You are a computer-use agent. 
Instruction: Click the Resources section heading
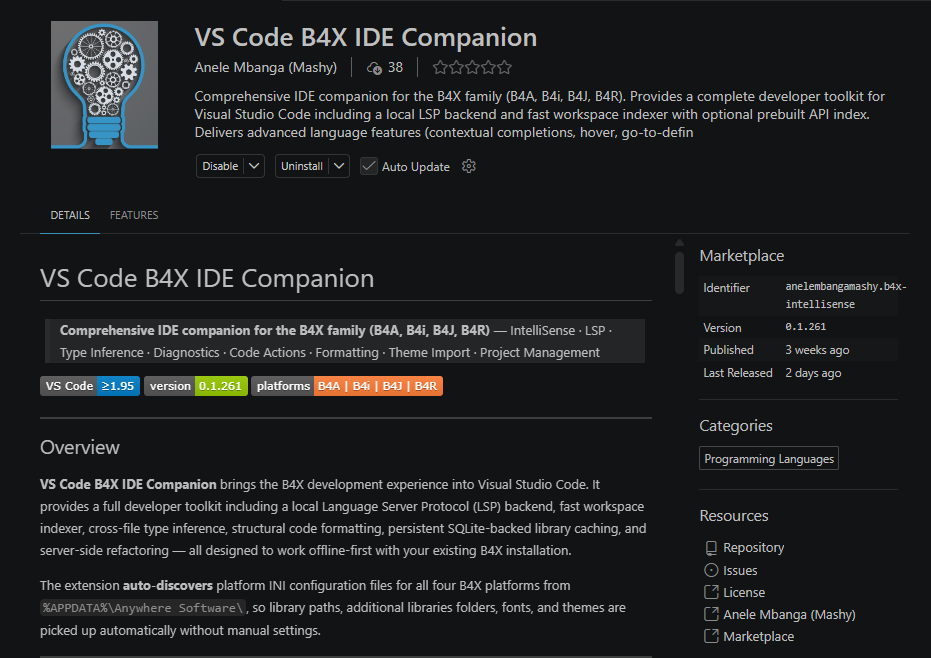coord(734,515)
